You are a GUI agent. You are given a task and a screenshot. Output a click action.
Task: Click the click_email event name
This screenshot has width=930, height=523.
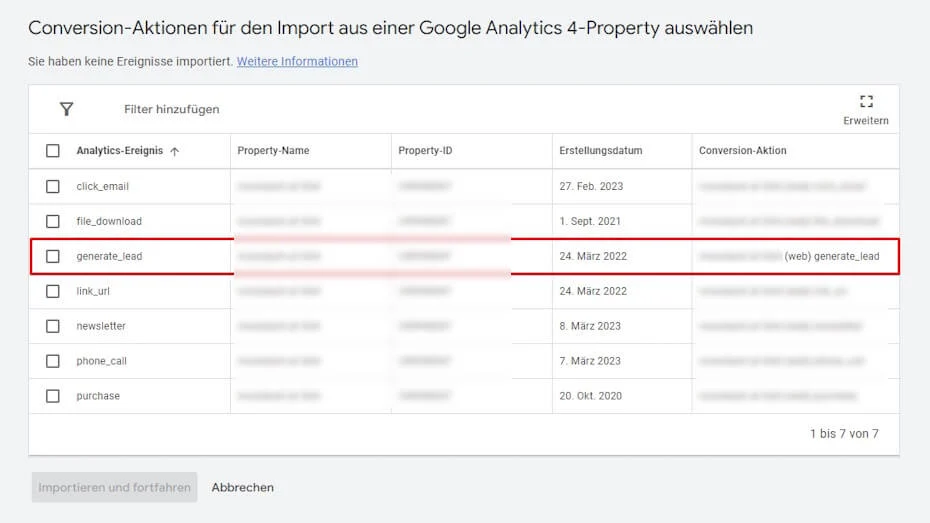102,186
